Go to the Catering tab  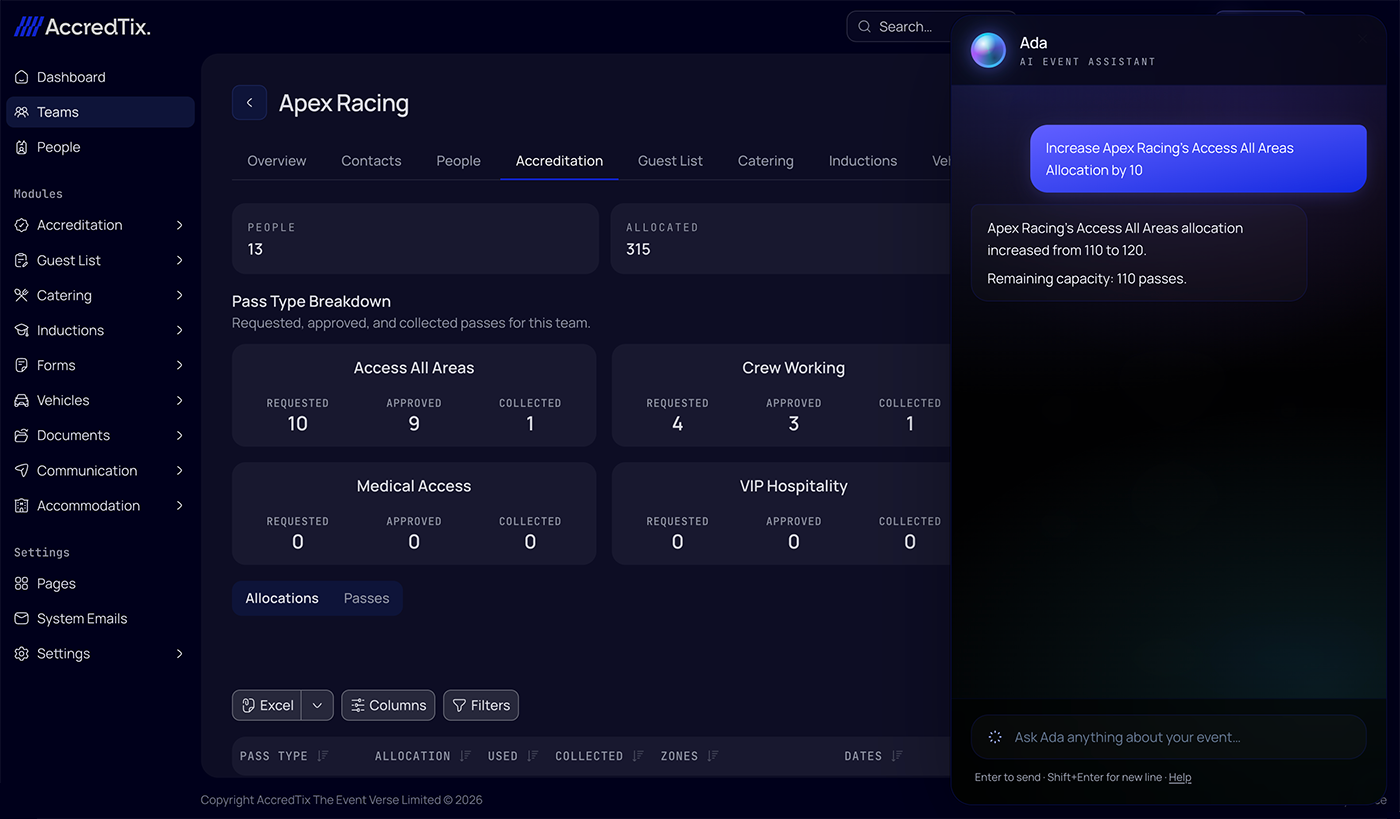point(766,161)
